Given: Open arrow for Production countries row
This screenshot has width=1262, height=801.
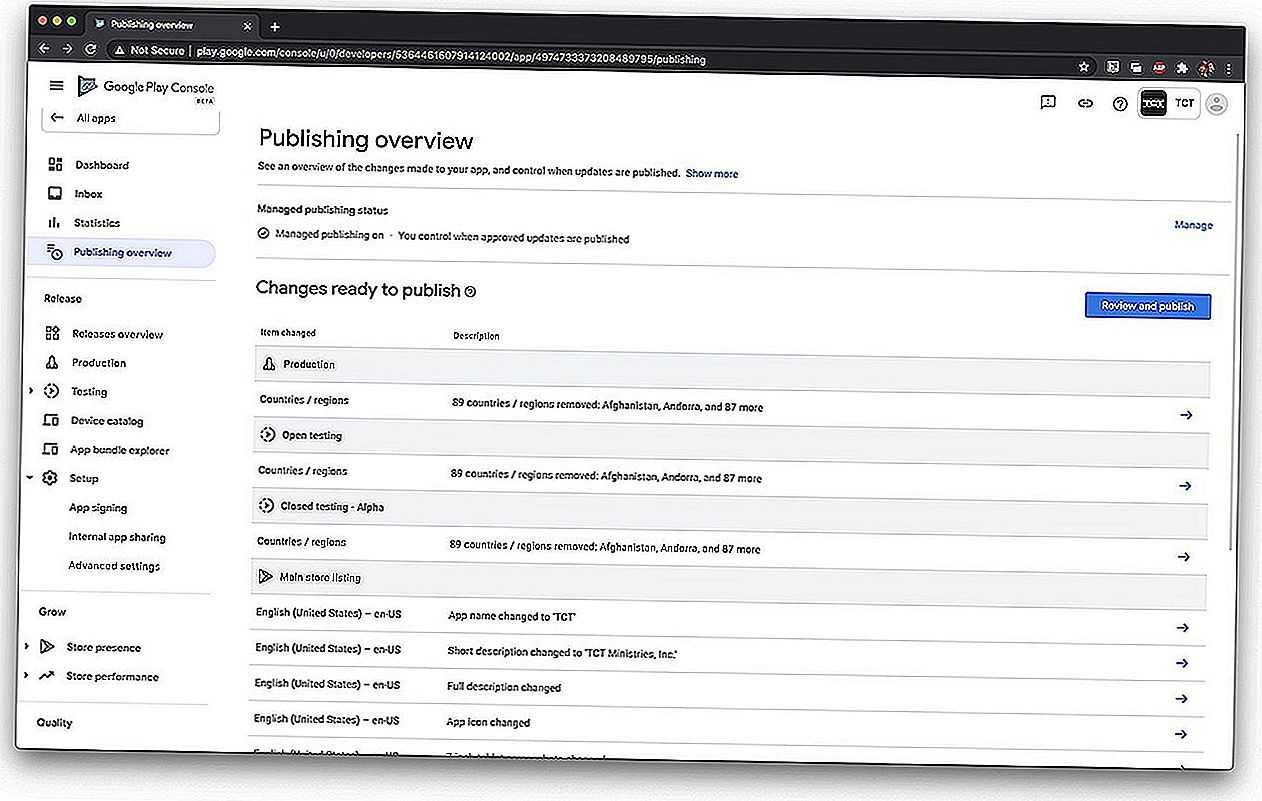Looking at the screenshot, I should pos(1186,414).
